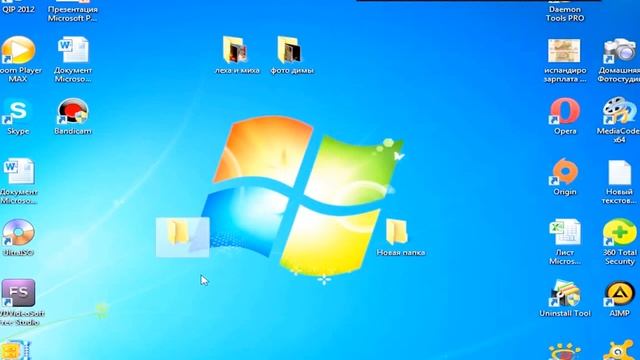Launch the Origin shortcut
This screenshot has width=640, height=360.
click(x=565, y=177)
